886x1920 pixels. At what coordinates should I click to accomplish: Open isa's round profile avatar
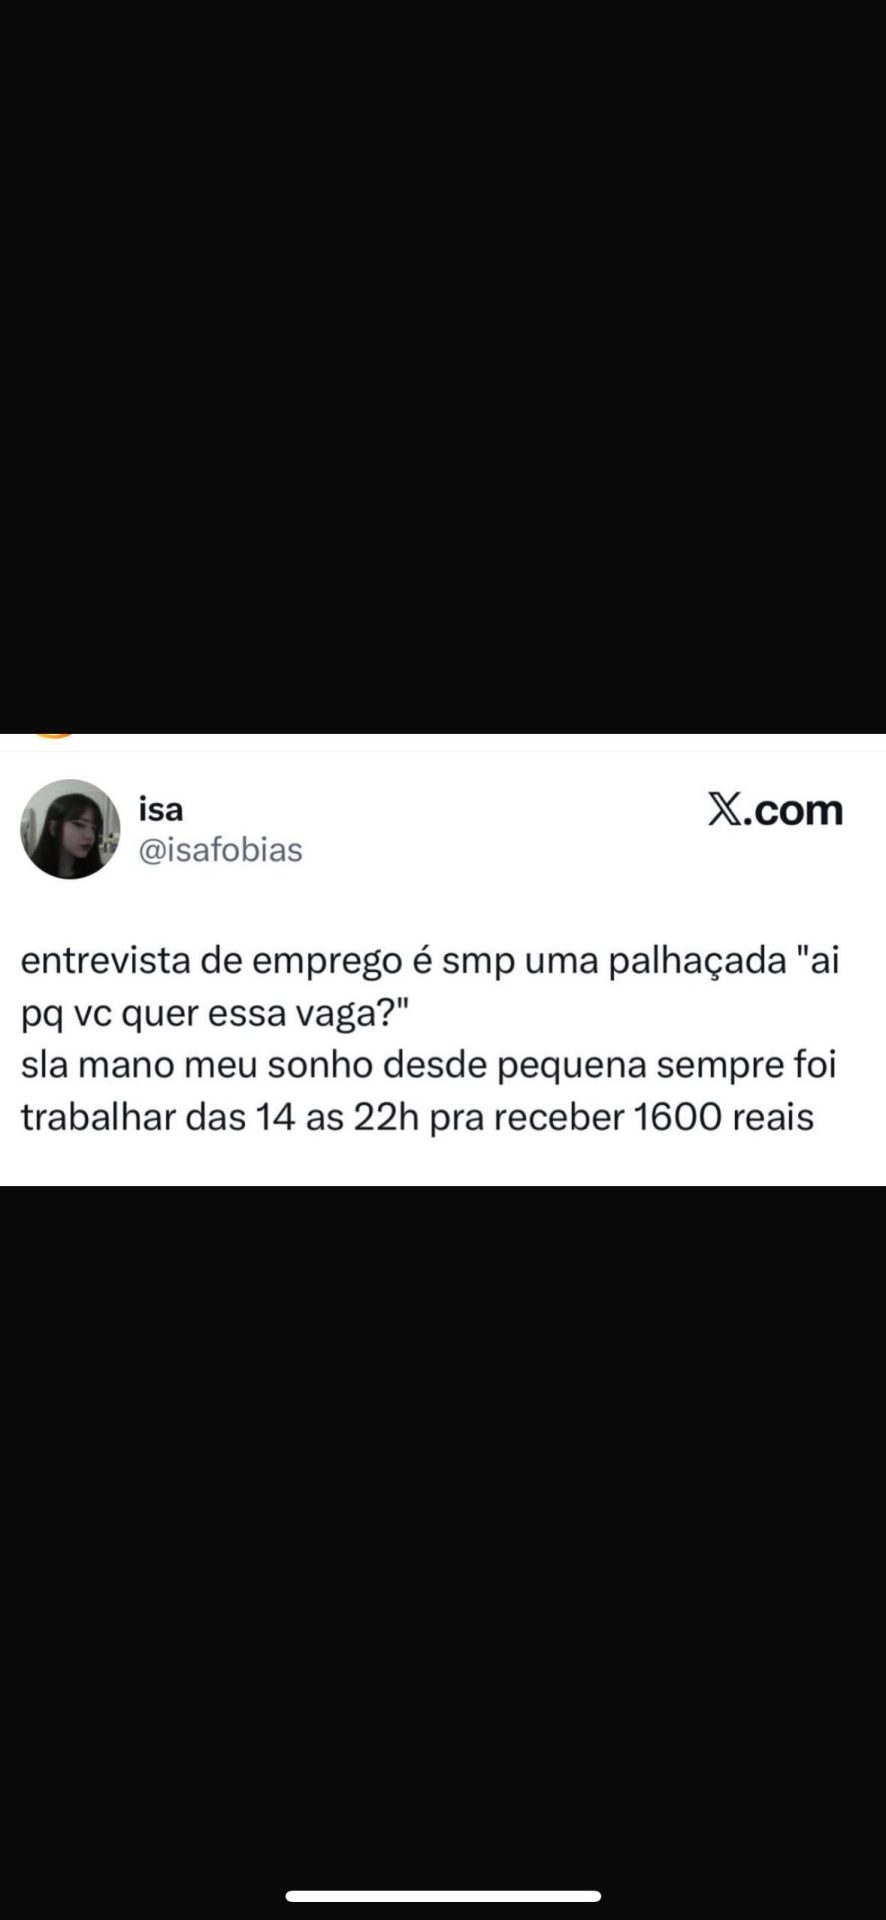(70, 829)
